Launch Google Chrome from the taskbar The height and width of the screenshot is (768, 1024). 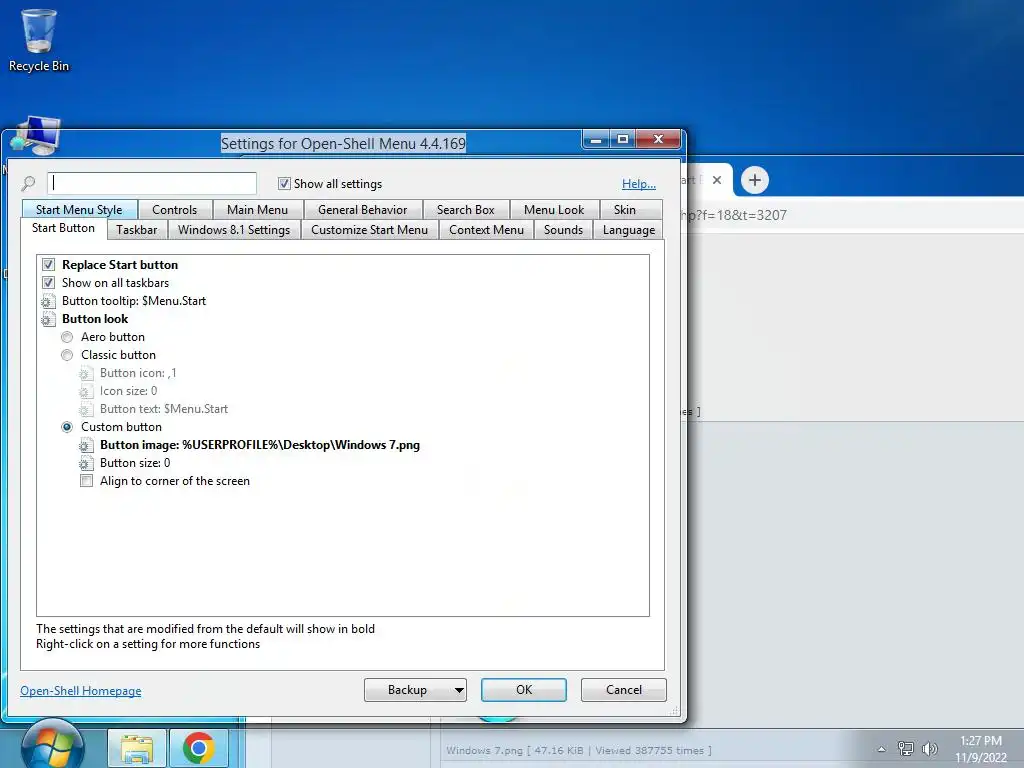pyautogui.click(x=199, y=748)
